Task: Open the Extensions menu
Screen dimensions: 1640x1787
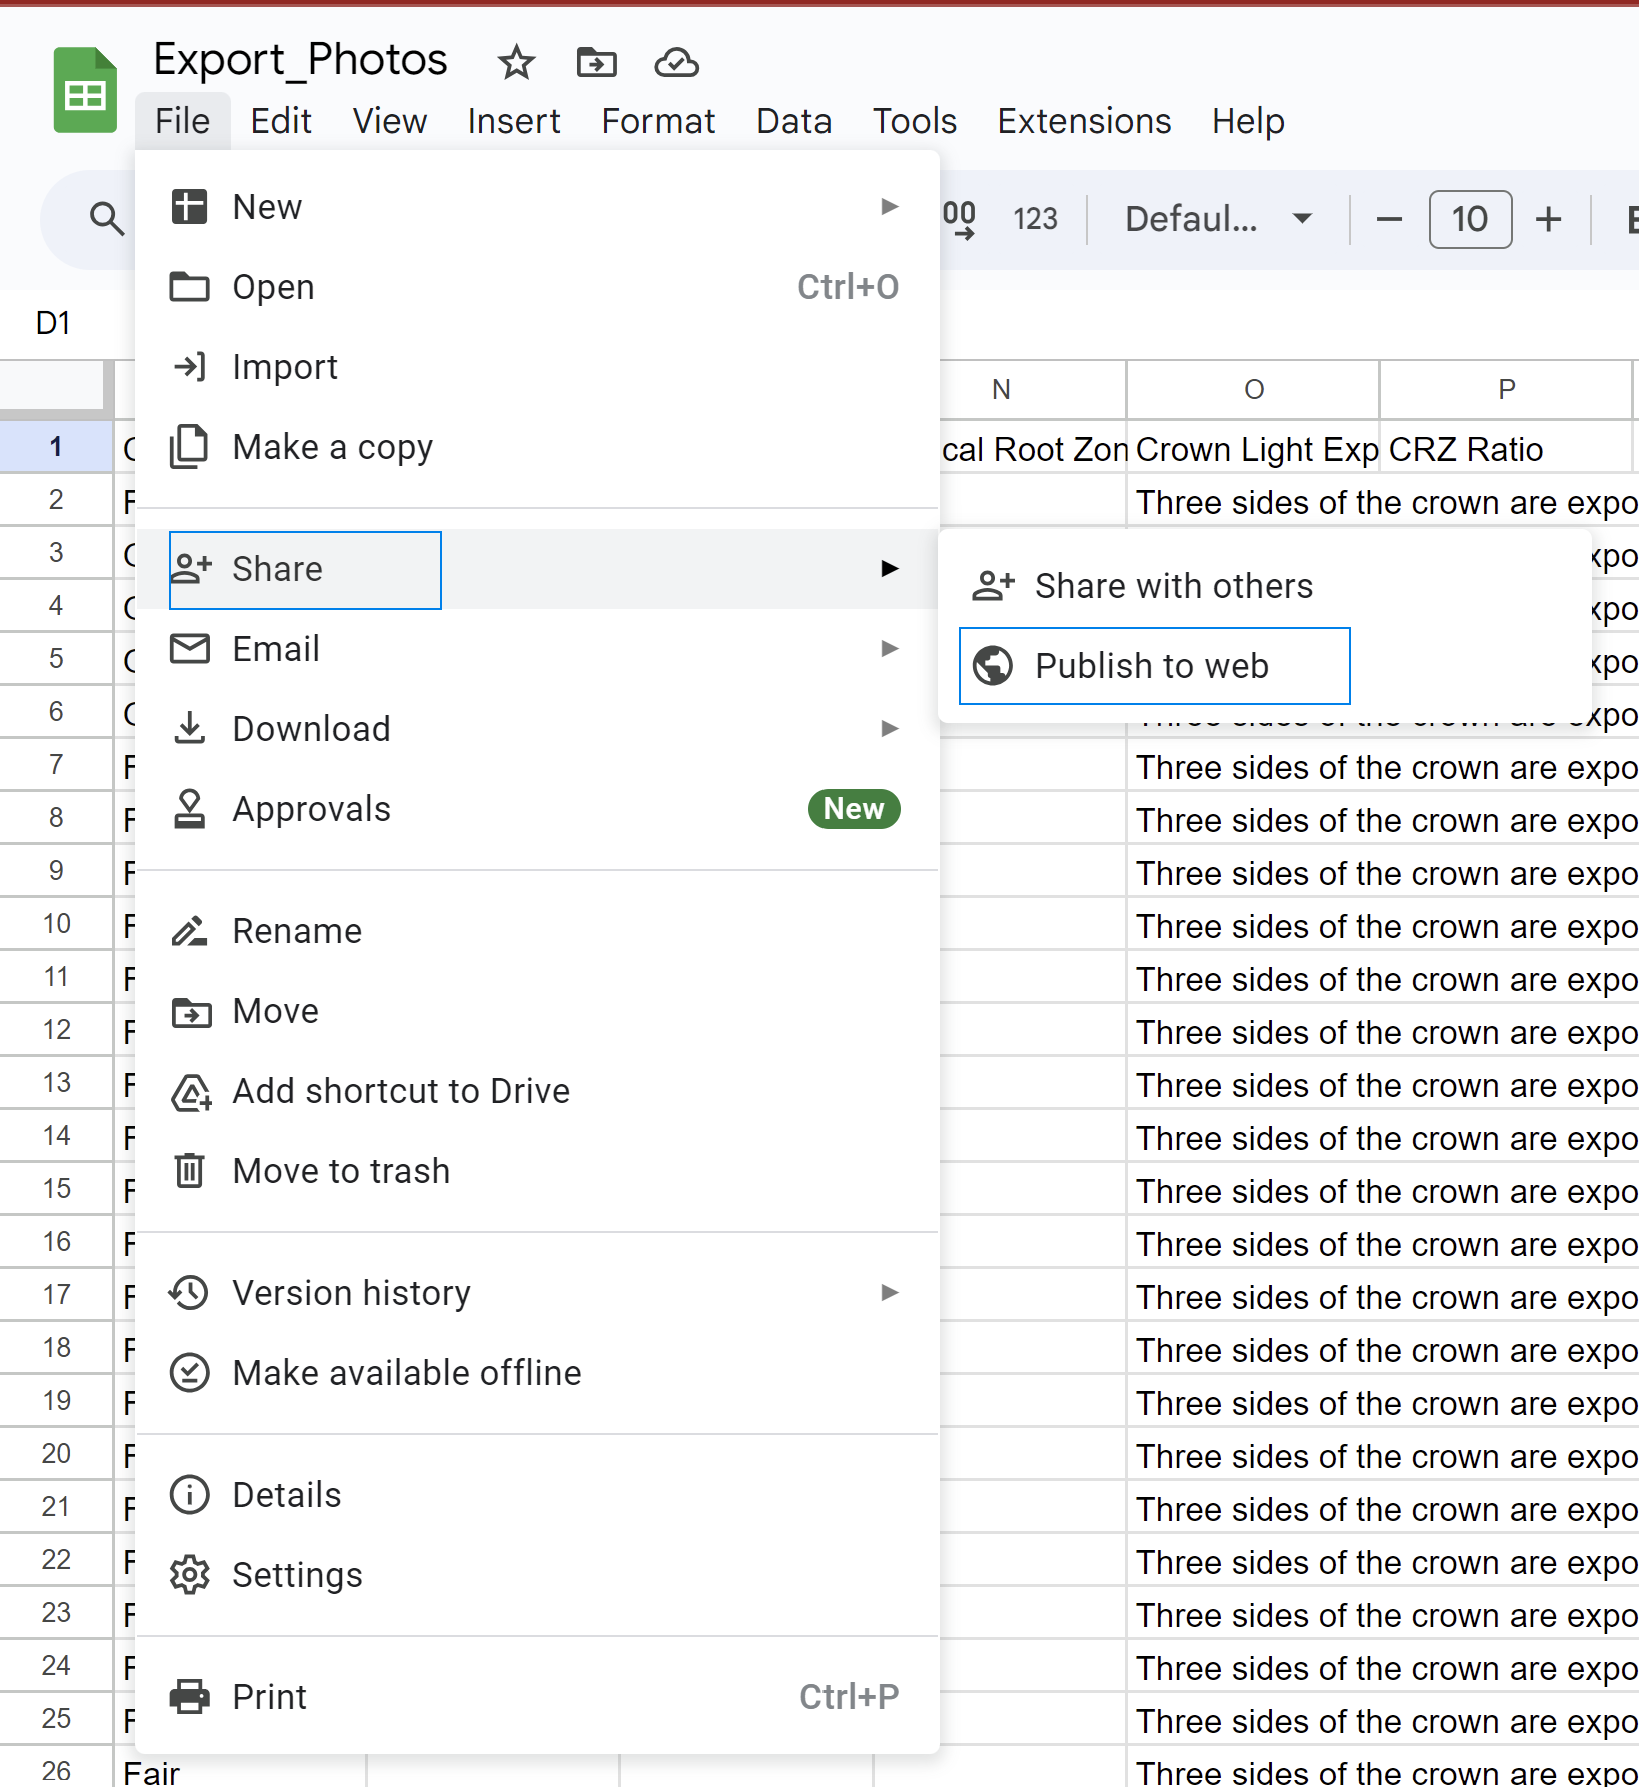Action: [x=1084, y=121]
